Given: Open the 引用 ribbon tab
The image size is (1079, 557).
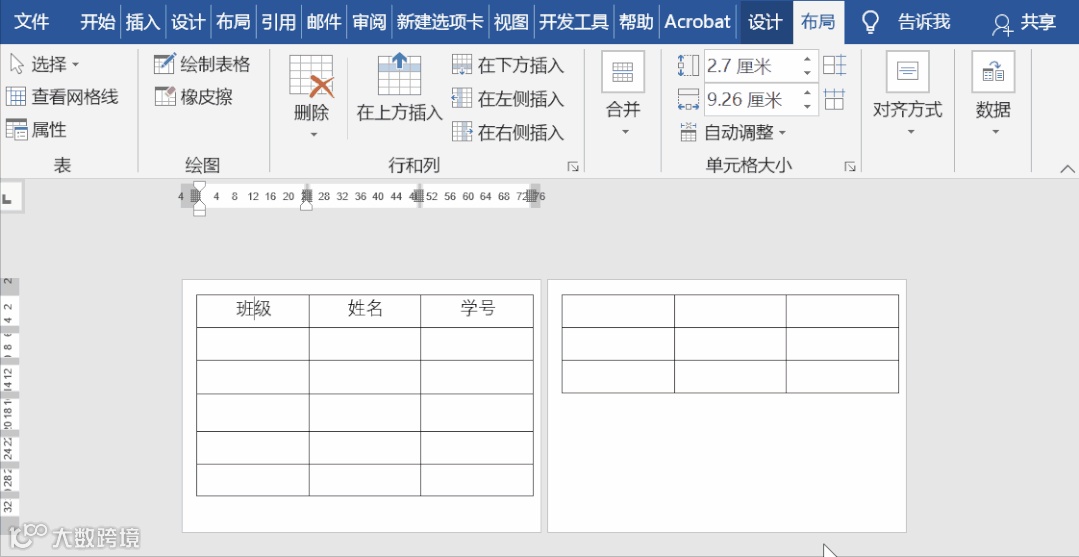Looking at the screenshot, I should tap(278, 22).
